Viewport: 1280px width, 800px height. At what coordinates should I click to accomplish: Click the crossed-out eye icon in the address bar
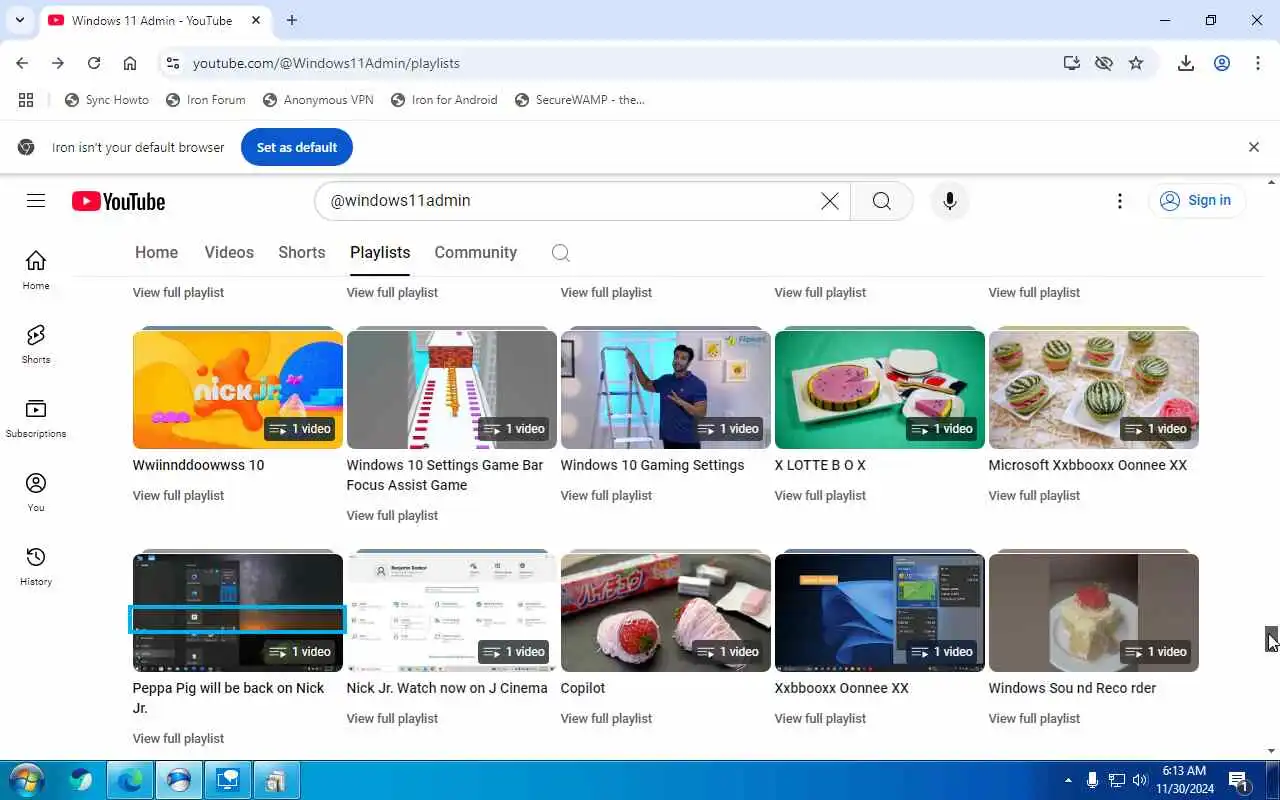tap(1104, 63)
